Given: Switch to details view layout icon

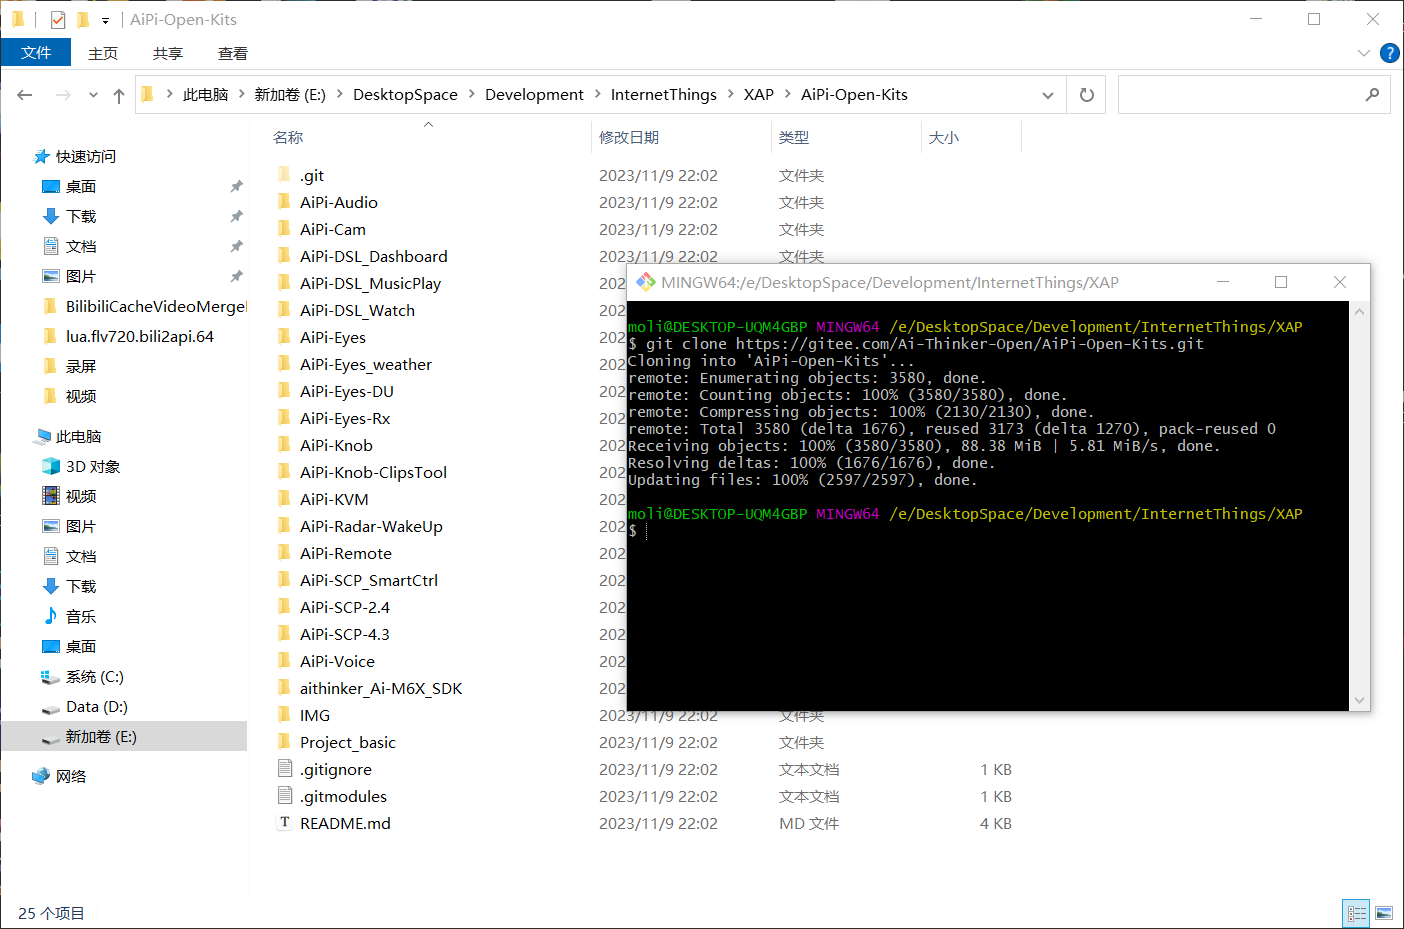Looking at the screenshot, I should tap(1356, 913).
